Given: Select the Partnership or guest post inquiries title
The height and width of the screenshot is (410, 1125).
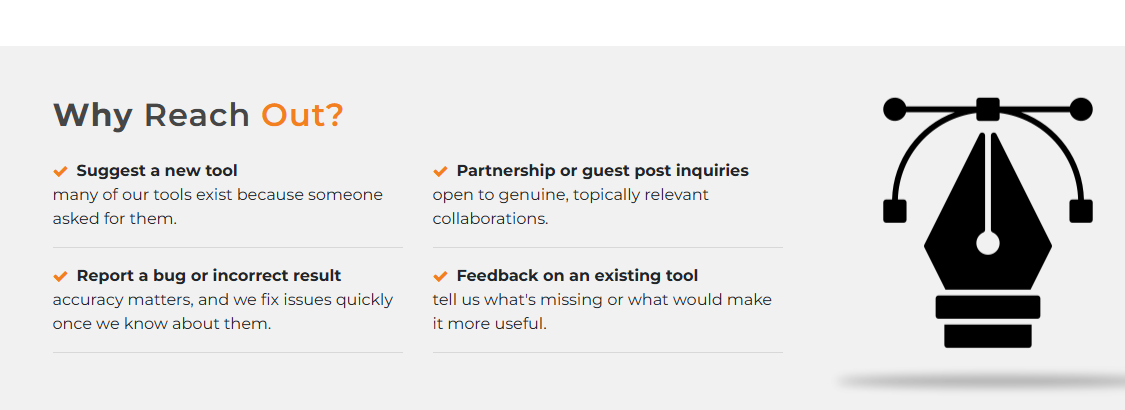Looking at the screenshot, I should click(603, 171).
